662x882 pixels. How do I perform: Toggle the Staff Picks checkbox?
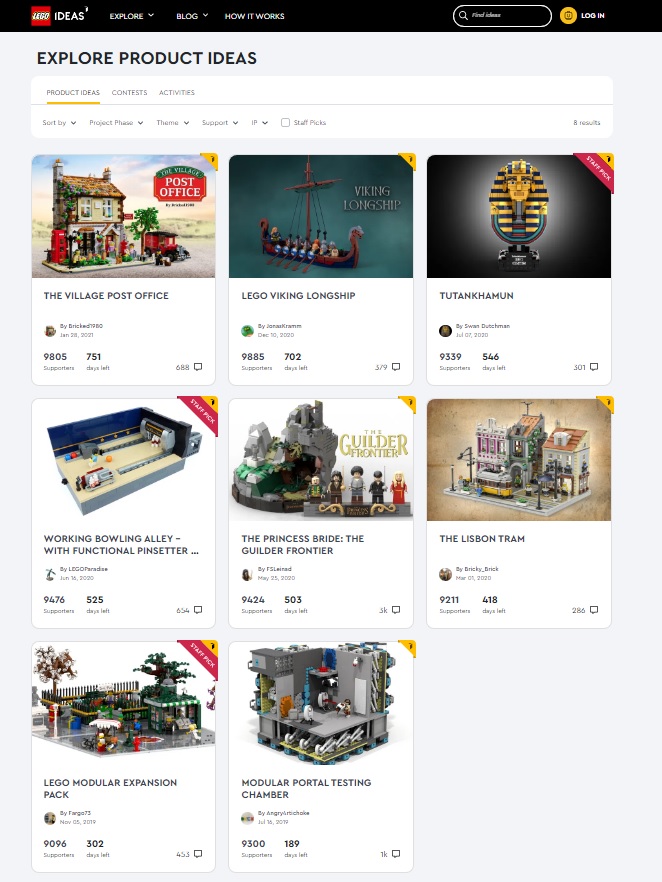tap(285, 123)
